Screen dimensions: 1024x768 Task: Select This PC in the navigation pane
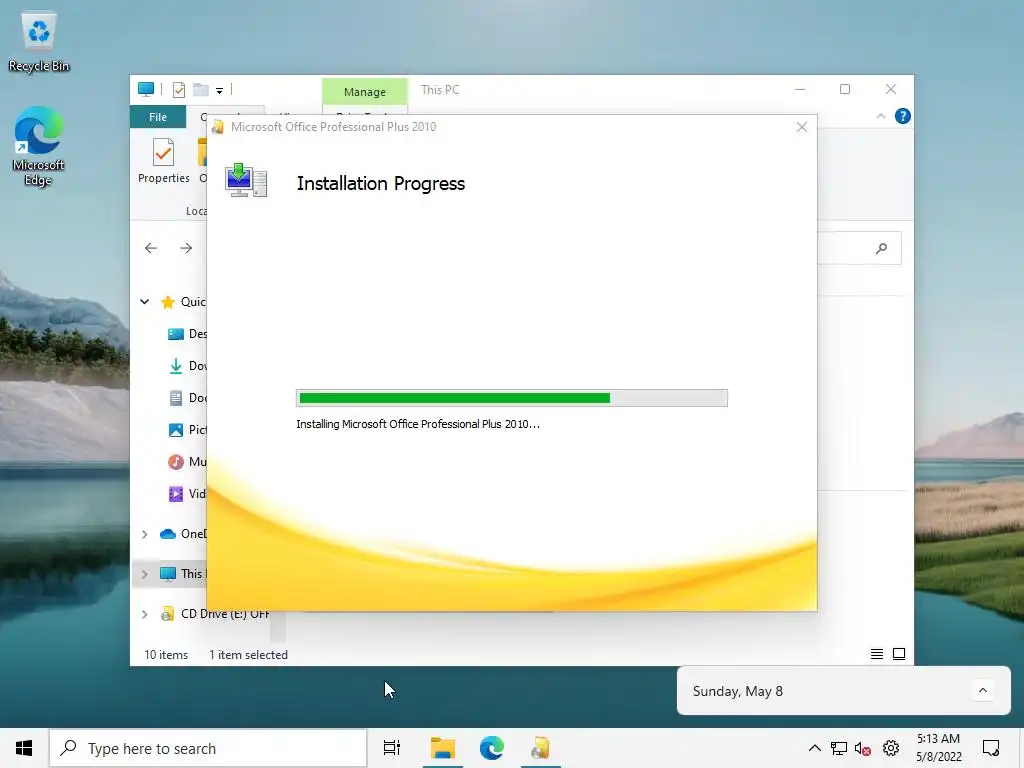click(x=183, y=573)
